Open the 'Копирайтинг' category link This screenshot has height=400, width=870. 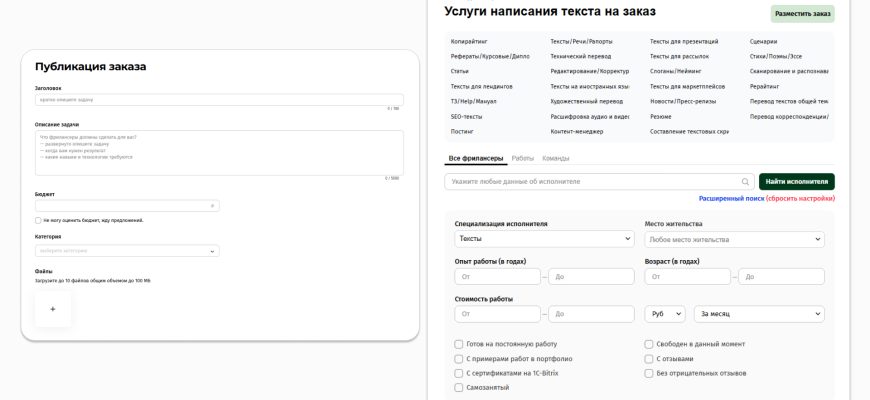[x=469, y=42]
